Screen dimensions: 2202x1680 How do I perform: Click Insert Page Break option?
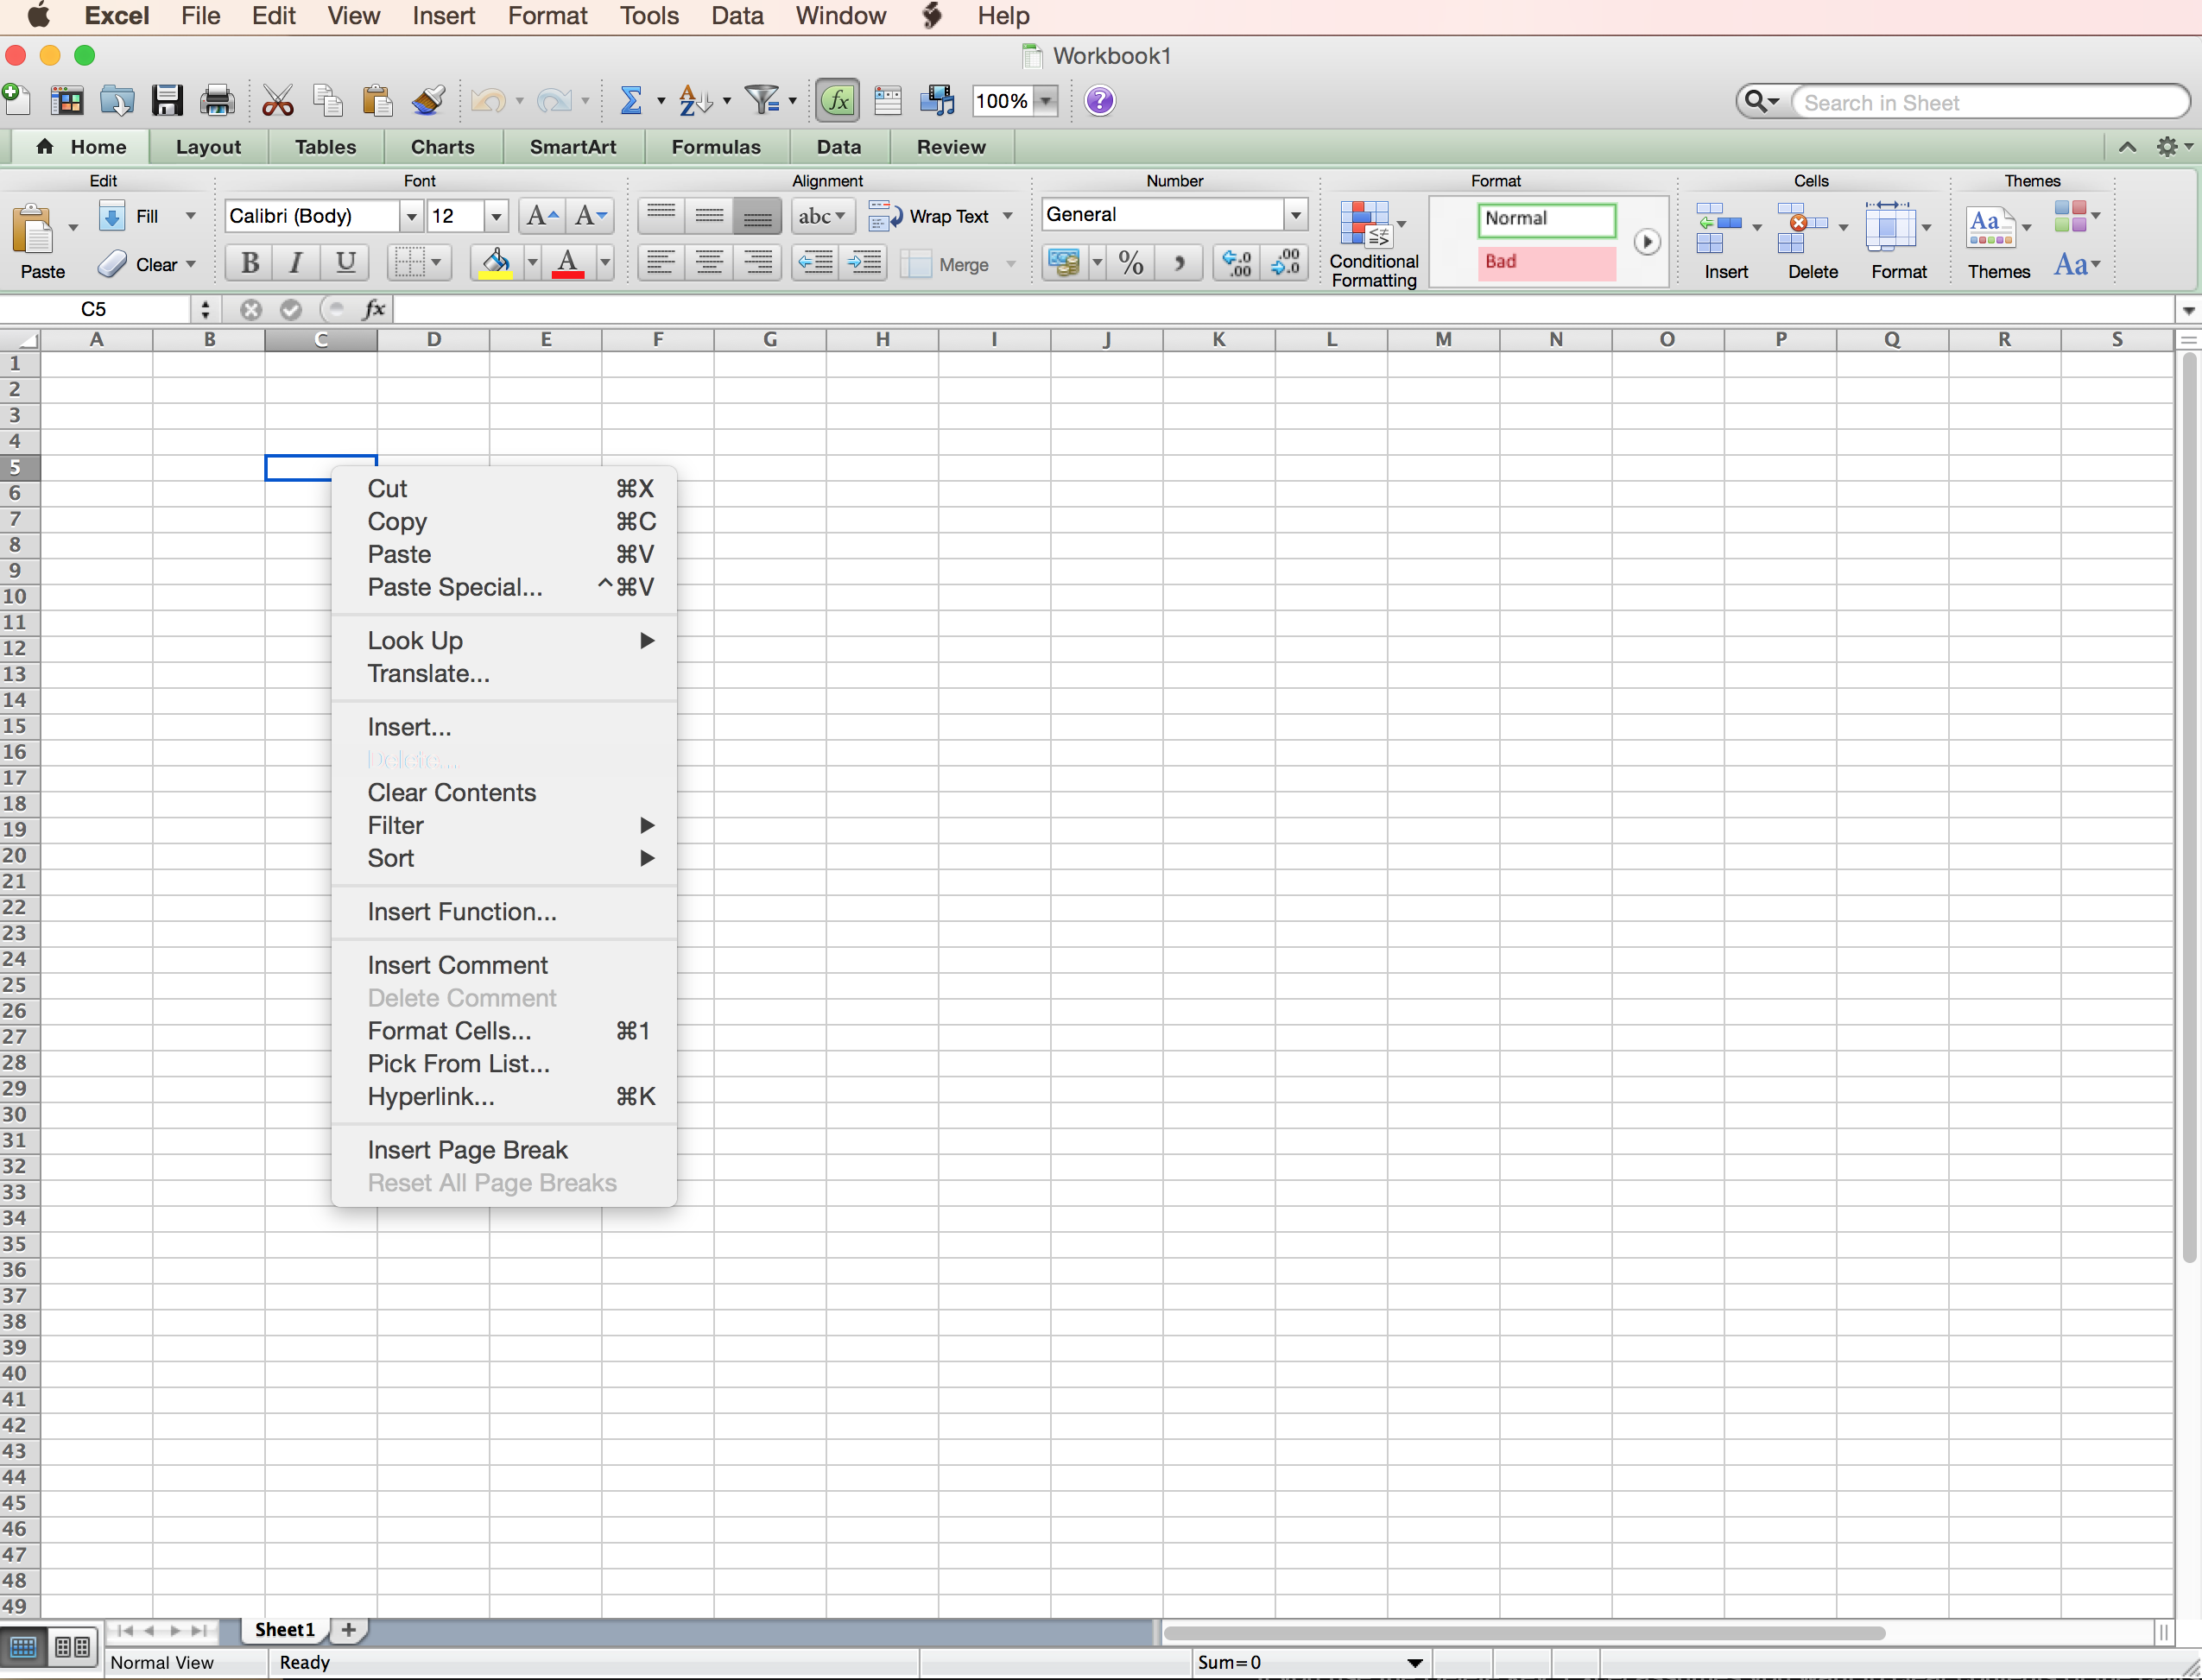pyautogui.click(x=465, y=1149)
